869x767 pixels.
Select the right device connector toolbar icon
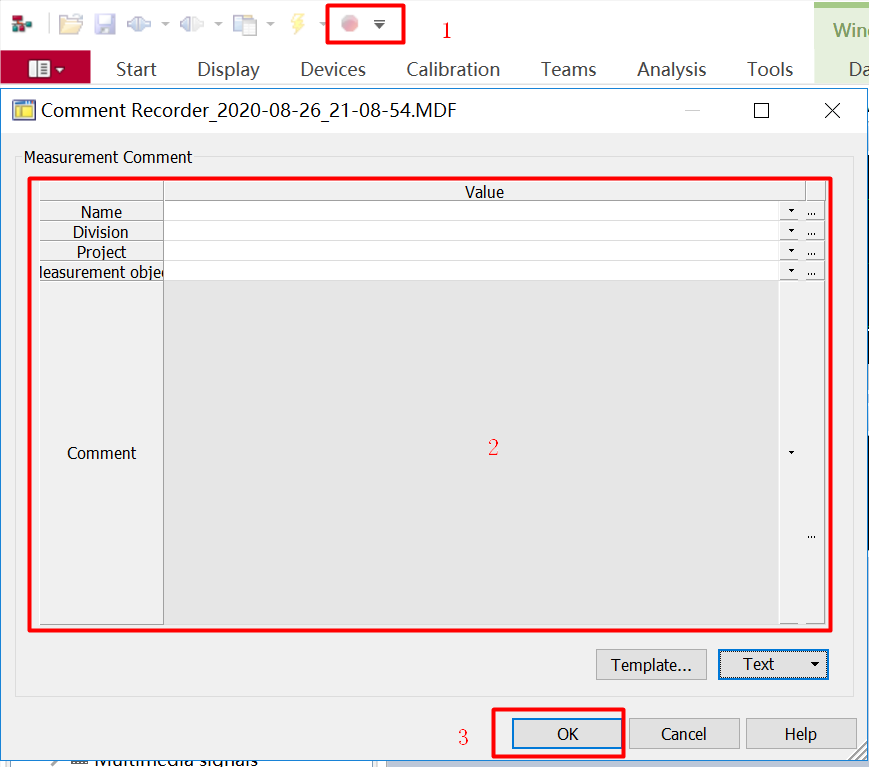click(x=190, y=24)
